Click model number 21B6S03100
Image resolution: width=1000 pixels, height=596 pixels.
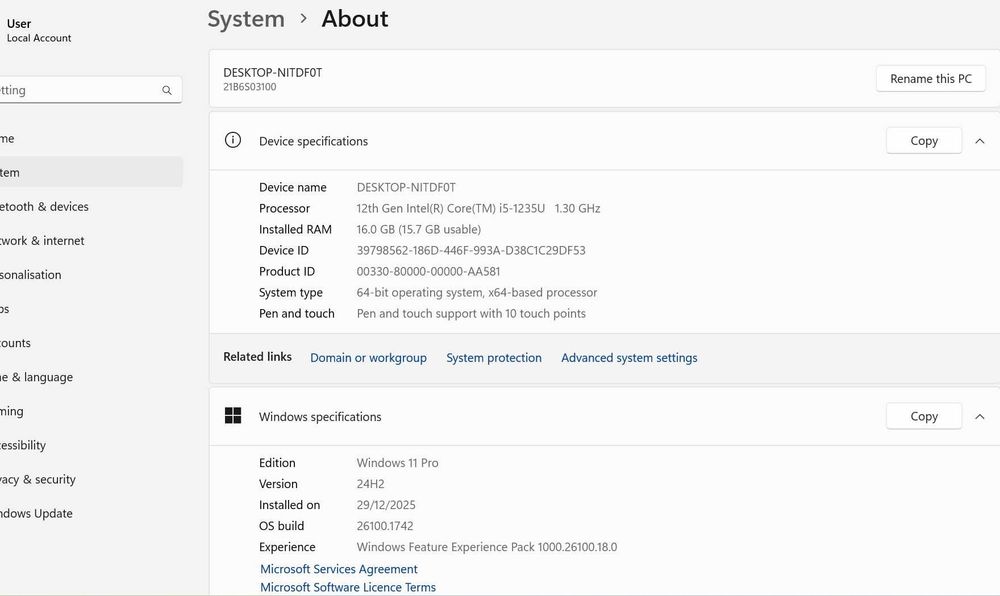pyautogui.click(x=249, y=87)
